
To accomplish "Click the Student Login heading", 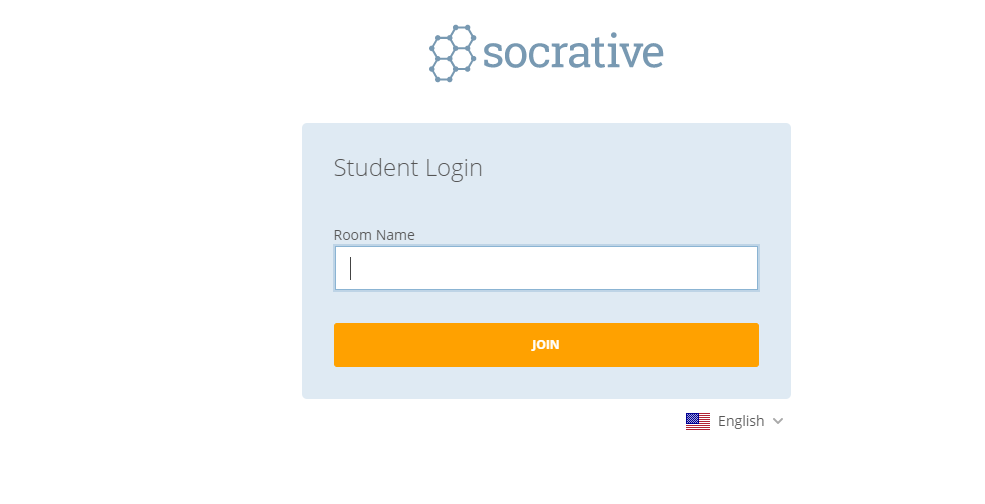I will (x=408, y=168).
